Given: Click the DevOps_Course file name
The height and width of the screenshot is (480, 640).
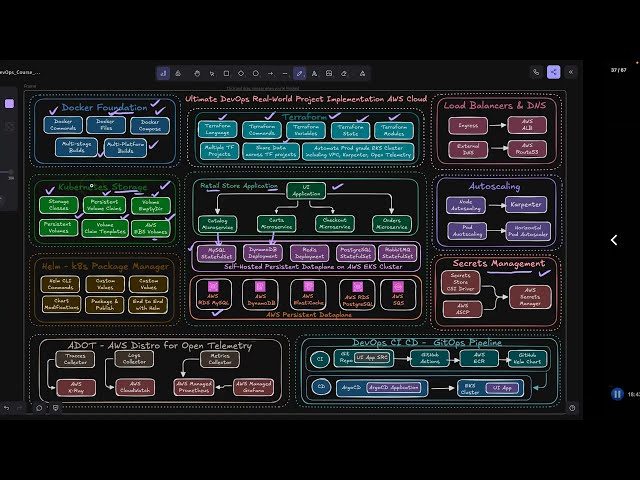Looking at the screenshot, I should coord(20,72).
